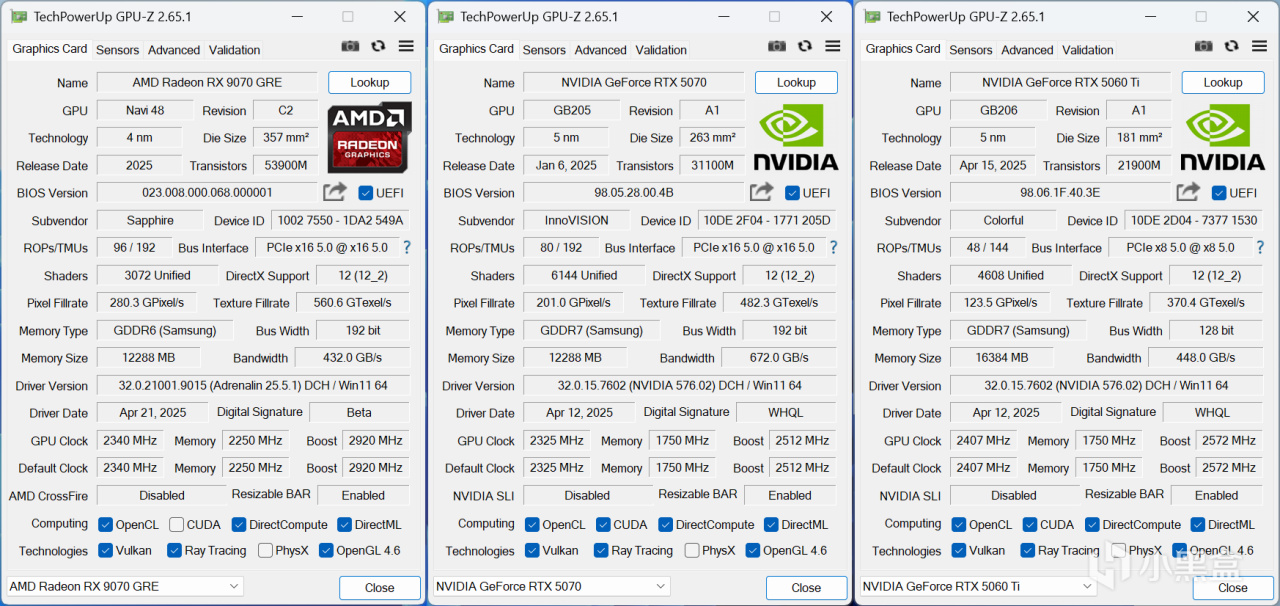Image resolution: width=1280 pixels, height=606 pixels.
Task: Open hamburger menu in RTX 5060 Ti window
Action: pyautogui.click(x=1260, y=46)
